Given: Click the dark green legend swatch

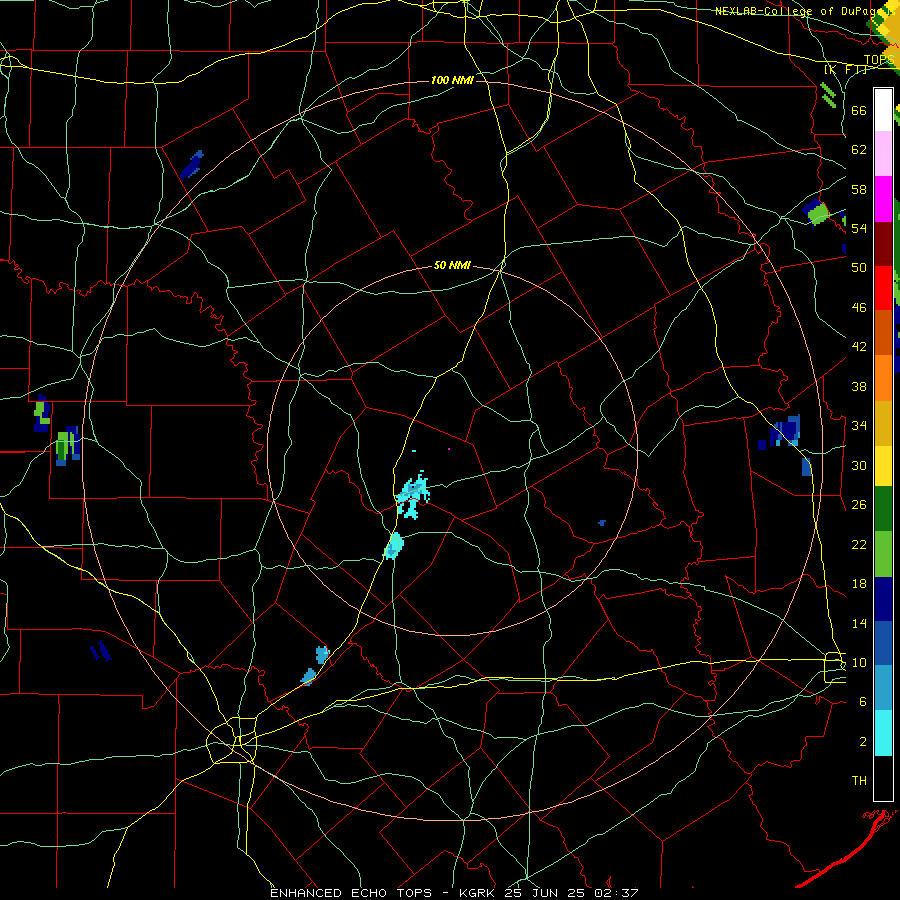Looking at the screenshot, I should tap(883, 509).
